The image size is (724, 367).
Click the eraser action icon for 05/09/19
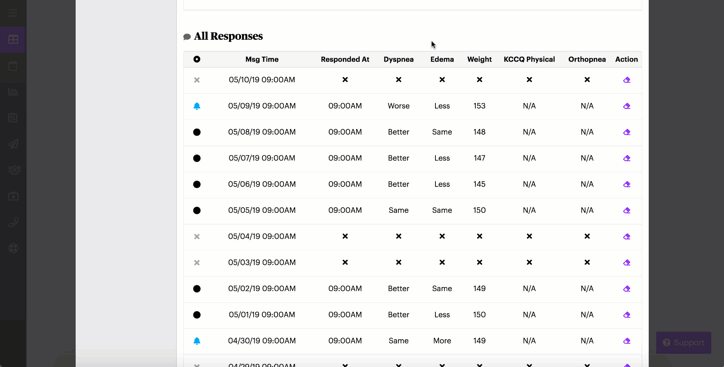click(x=627, y=106)
